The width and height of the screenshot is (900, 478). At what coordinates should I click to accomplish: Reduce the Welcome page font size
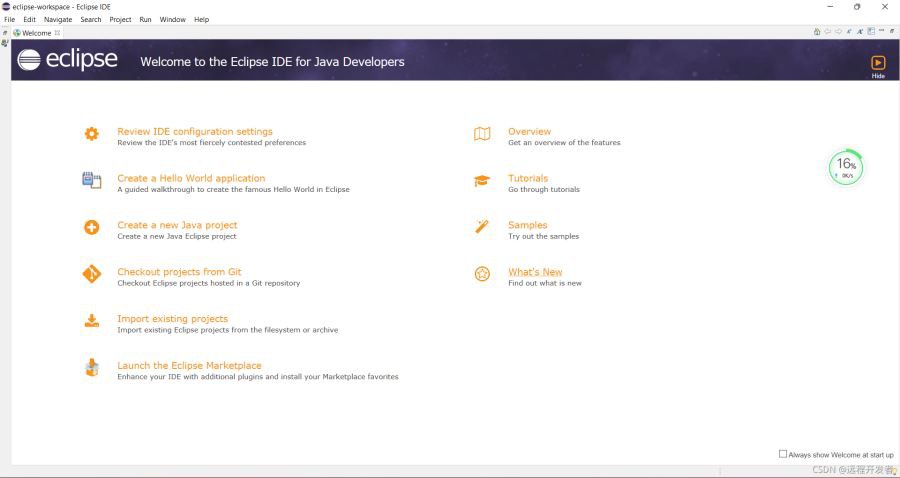click(x=849, y=32)
